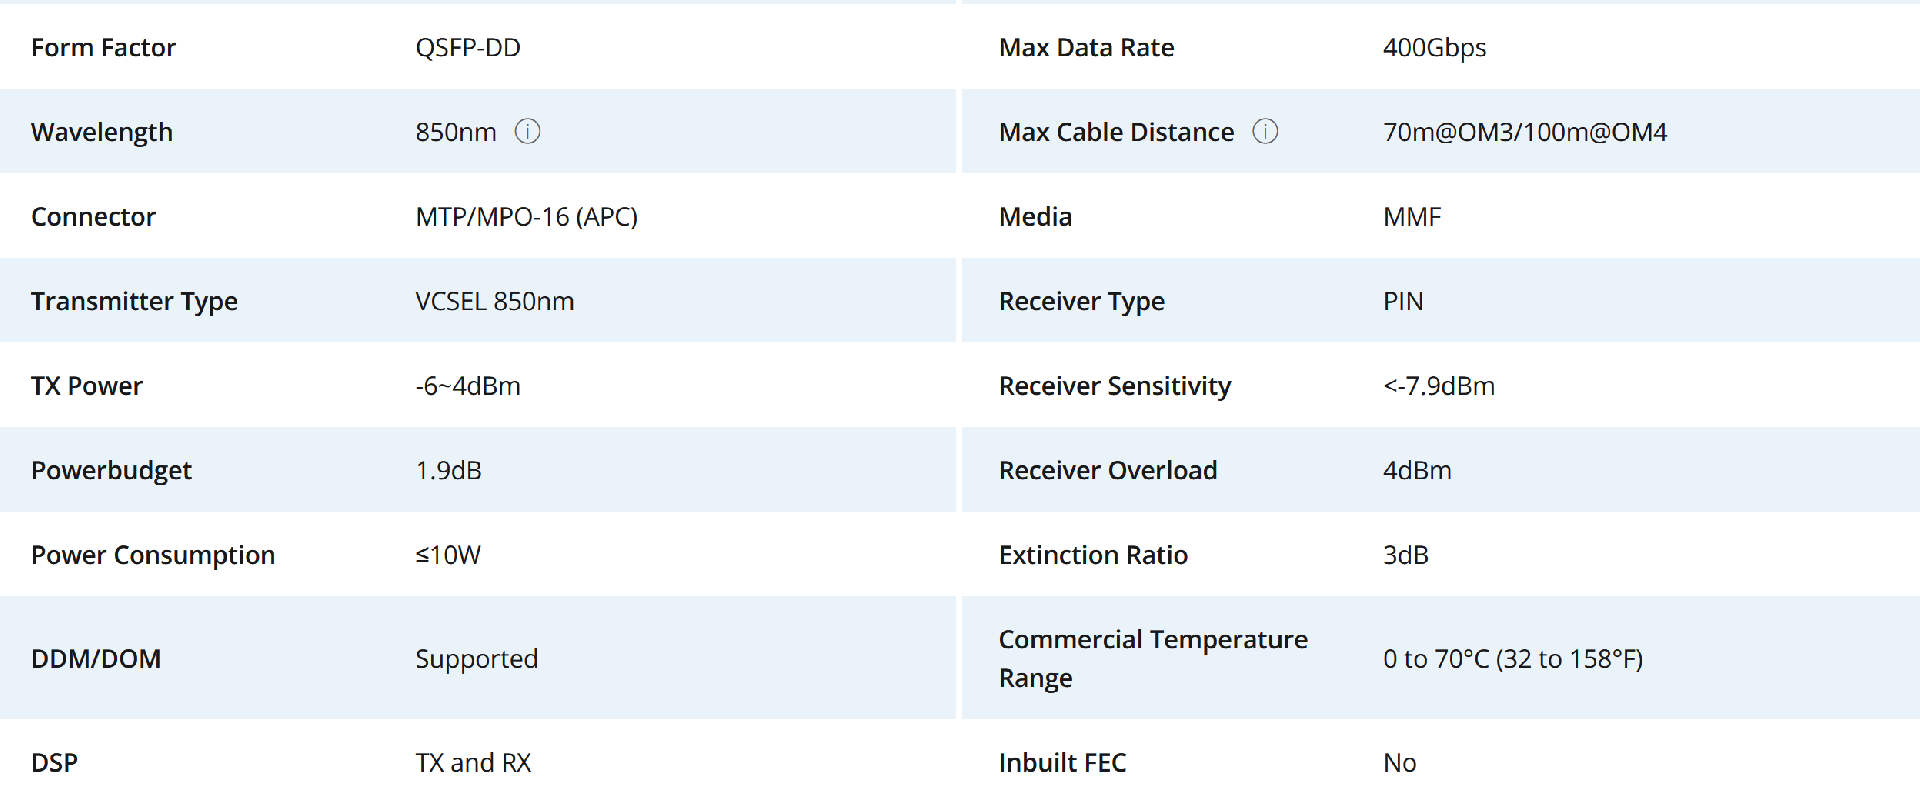
Task: Click the Extinction Ratio value 3dB
Action: point(1406,555)
